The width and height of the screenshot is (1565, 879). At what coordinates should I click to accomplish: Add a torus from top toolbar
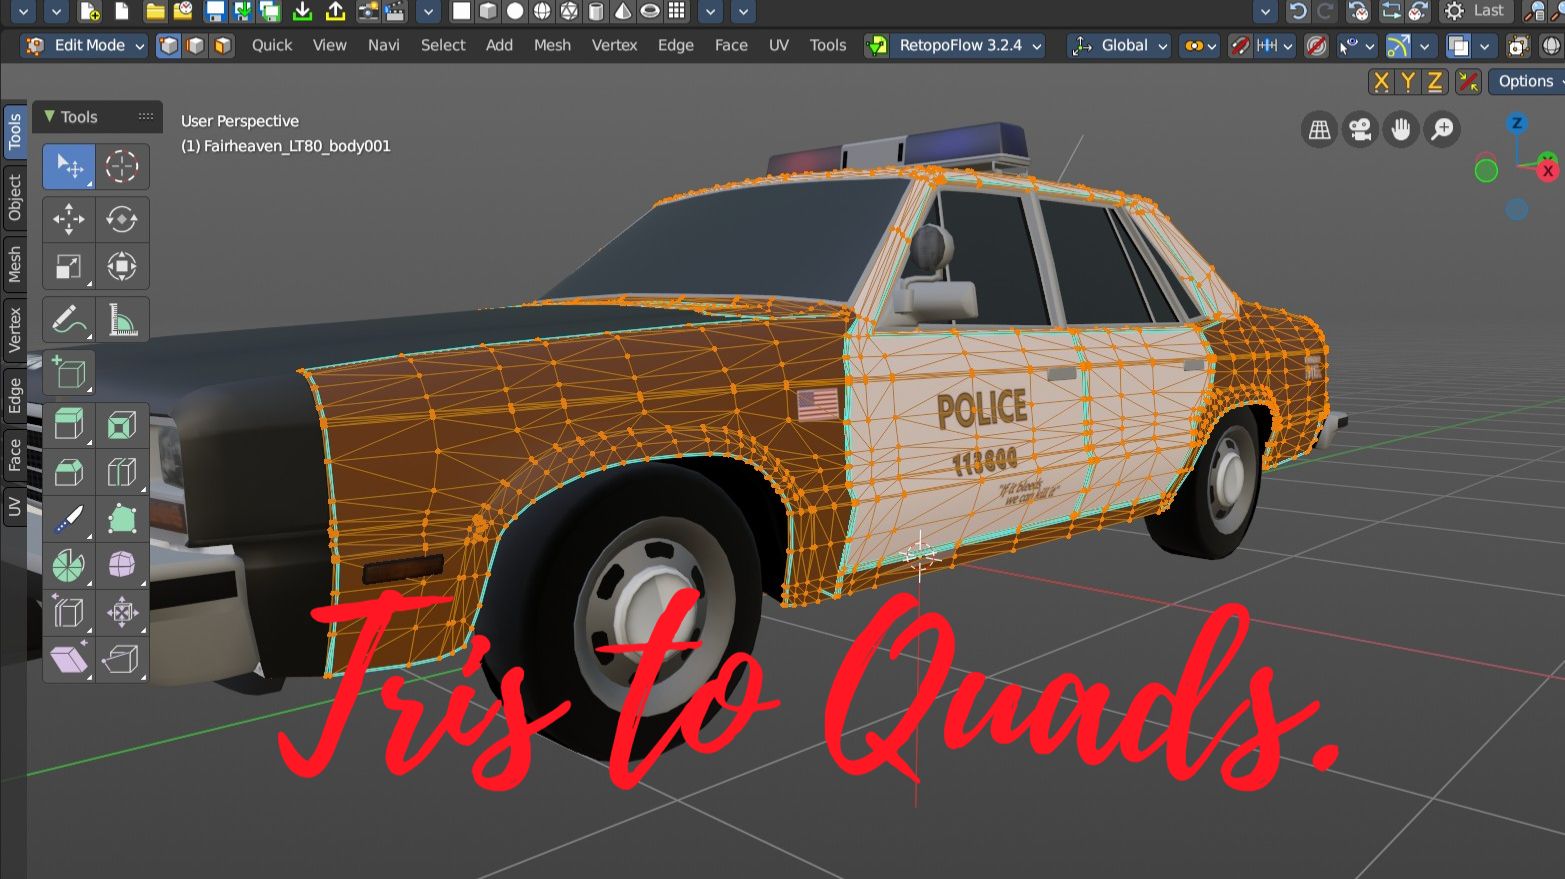tap(650, 12)
